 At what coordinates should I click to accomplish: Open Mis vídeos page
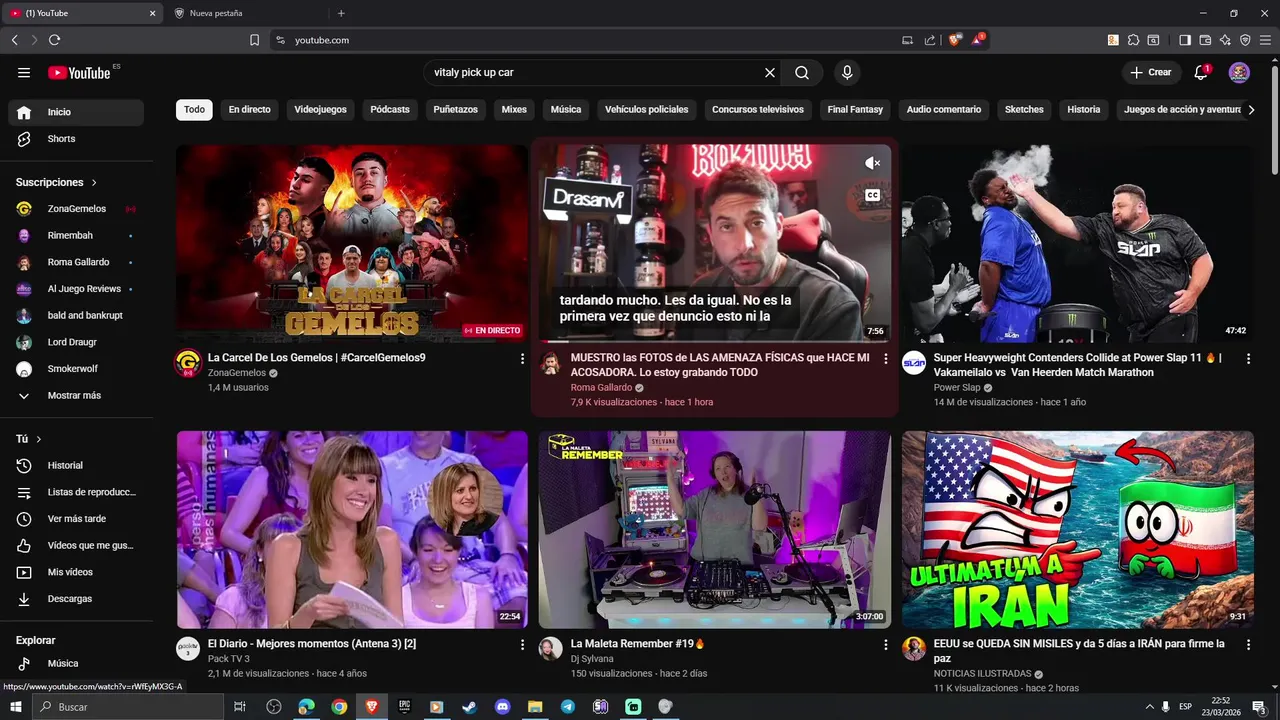76,572
